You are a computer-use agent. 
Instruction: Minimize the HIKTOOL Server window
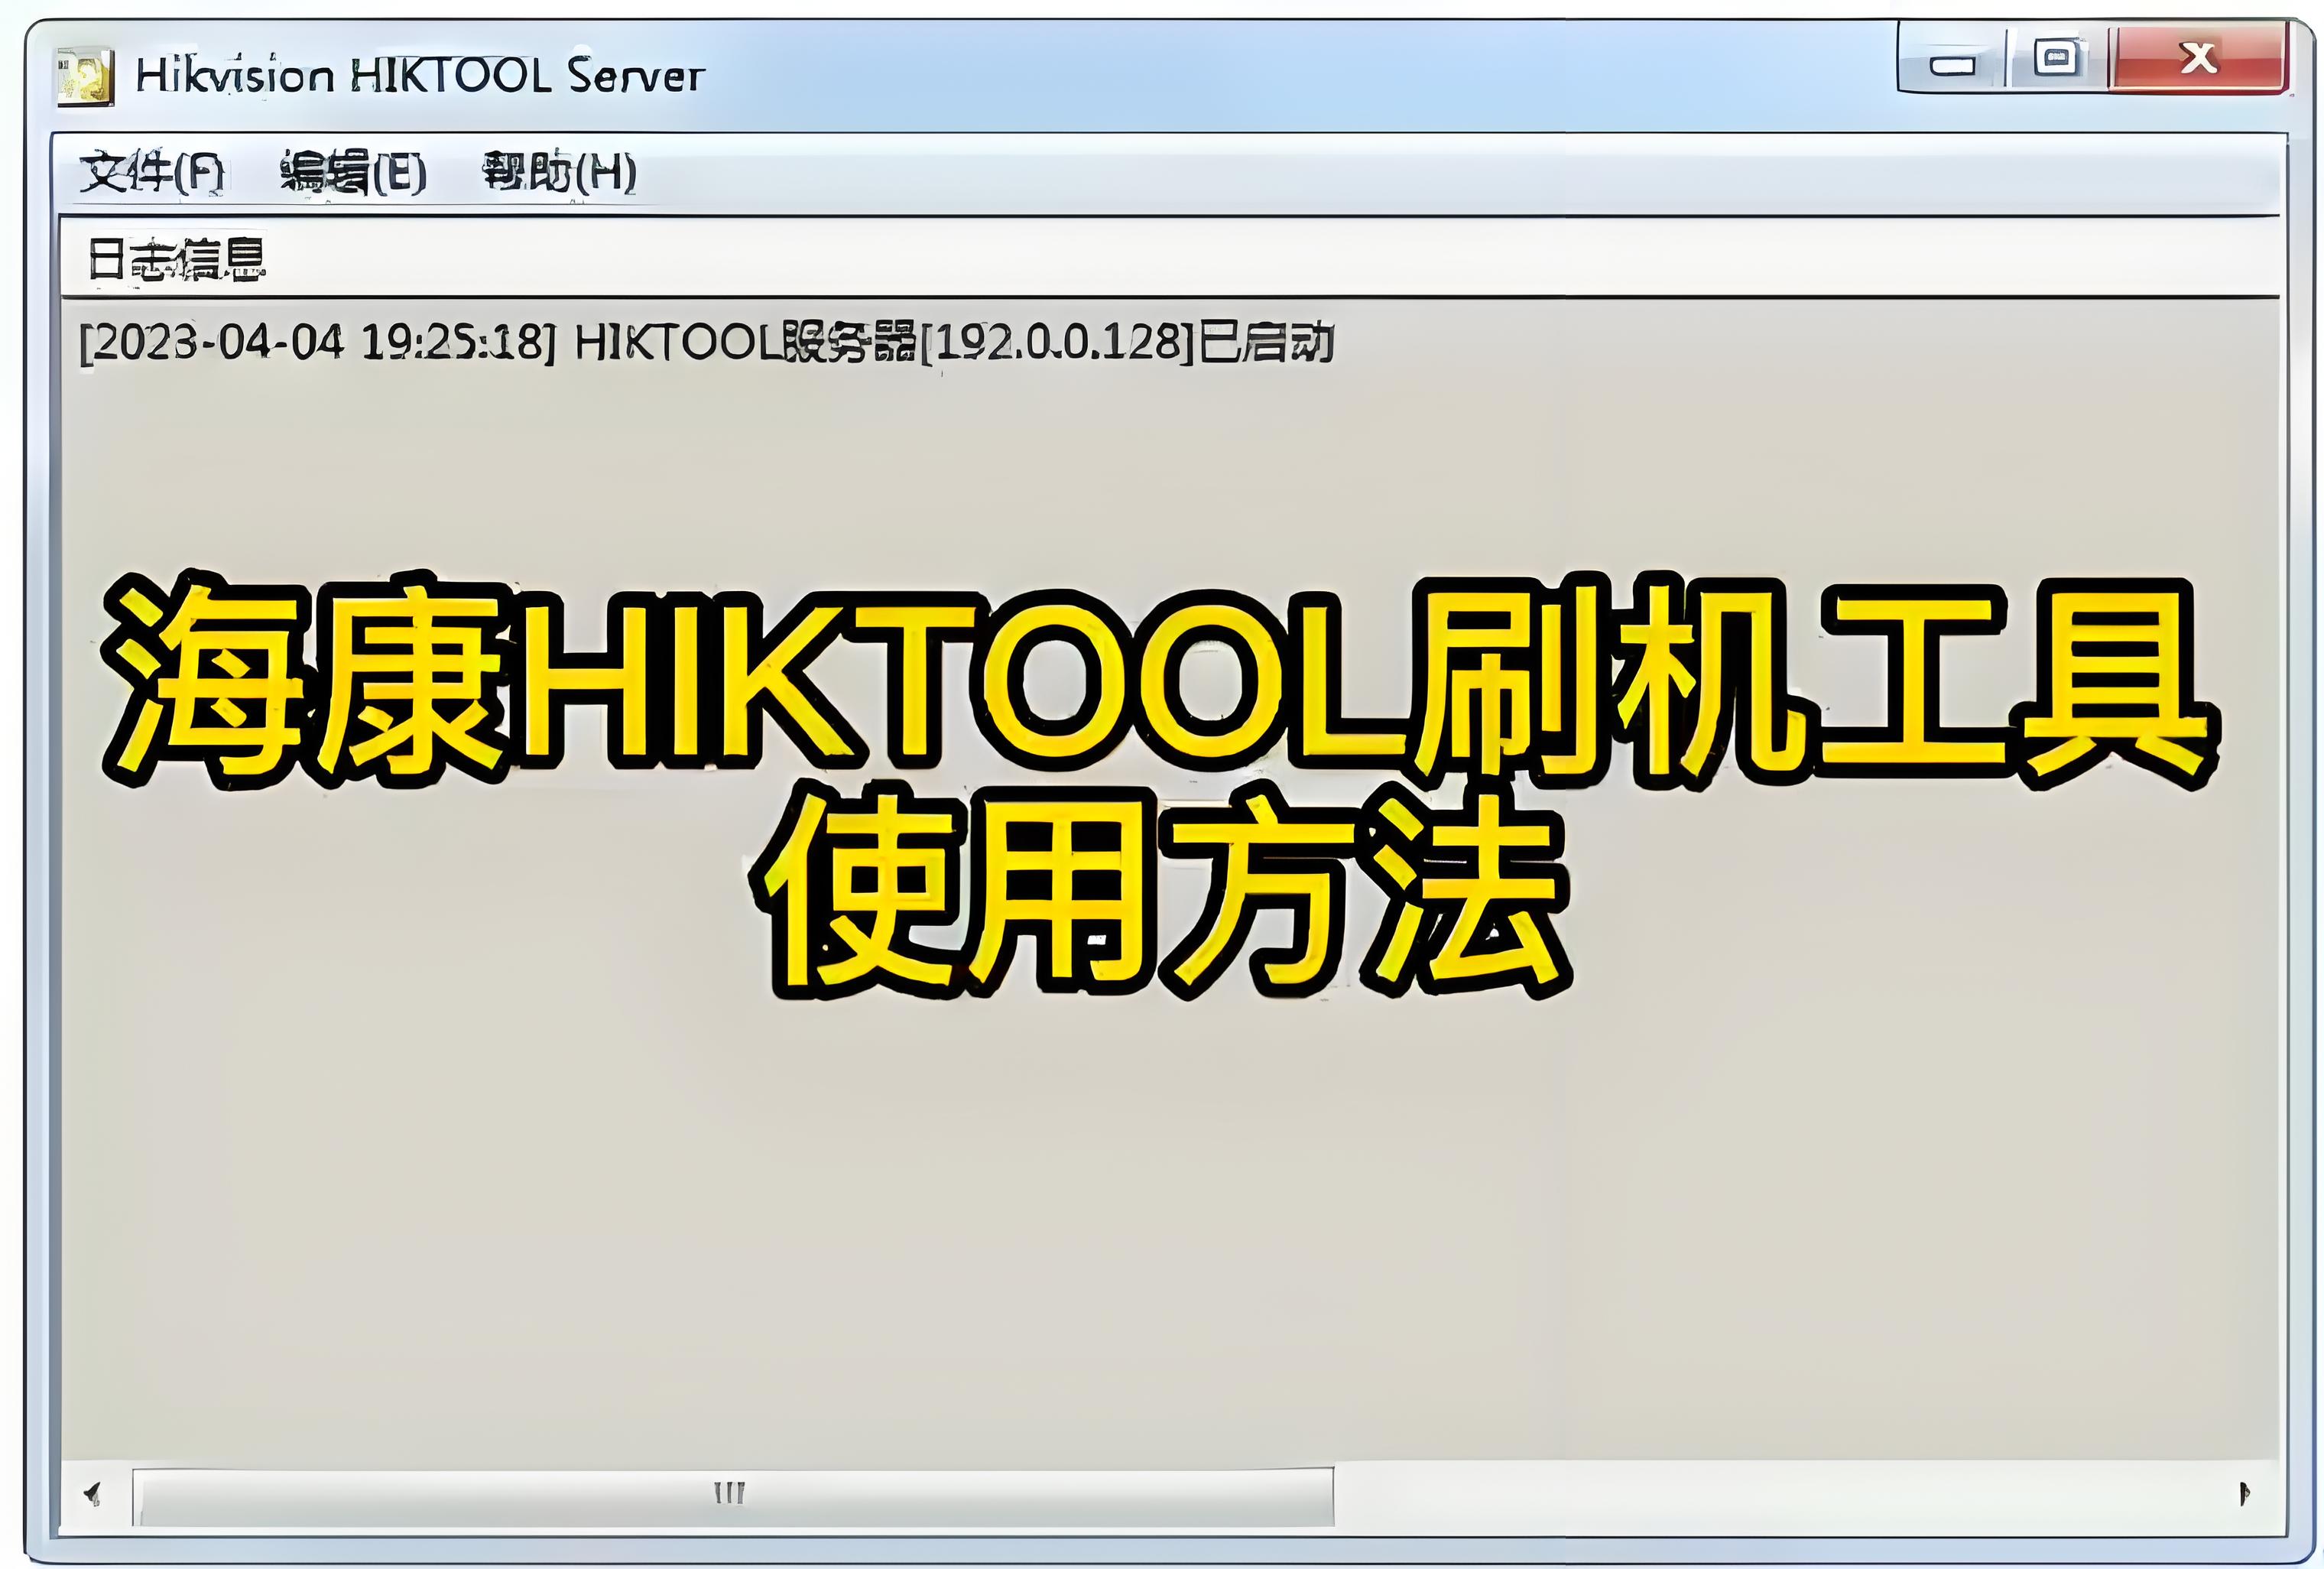click(1951, 60)
